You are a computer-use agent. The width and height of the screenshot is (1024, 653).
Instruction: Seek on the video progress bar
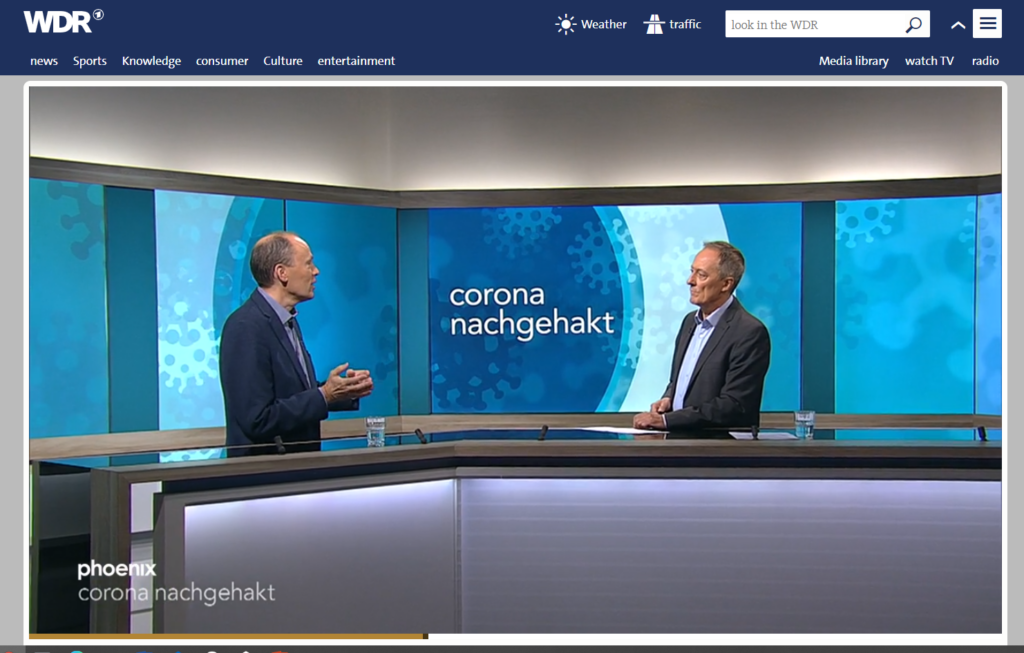click(515, 635)
